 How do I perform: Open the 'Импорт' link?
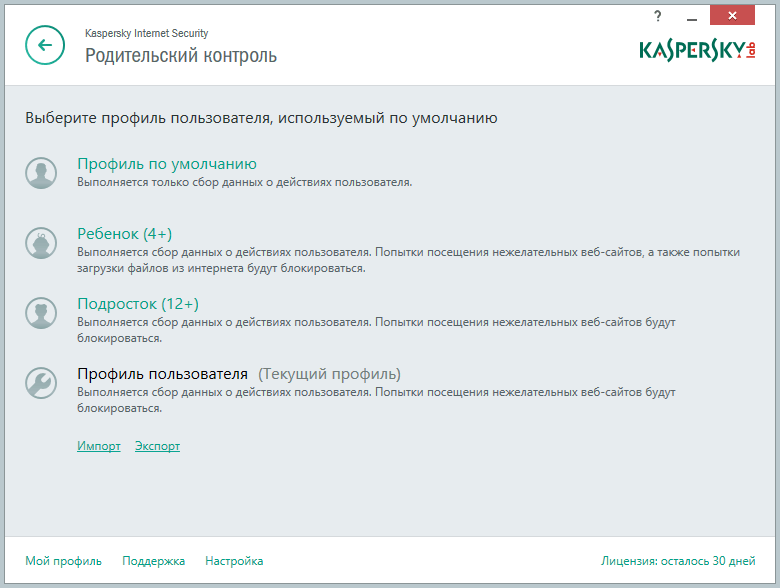pos(99,446)
